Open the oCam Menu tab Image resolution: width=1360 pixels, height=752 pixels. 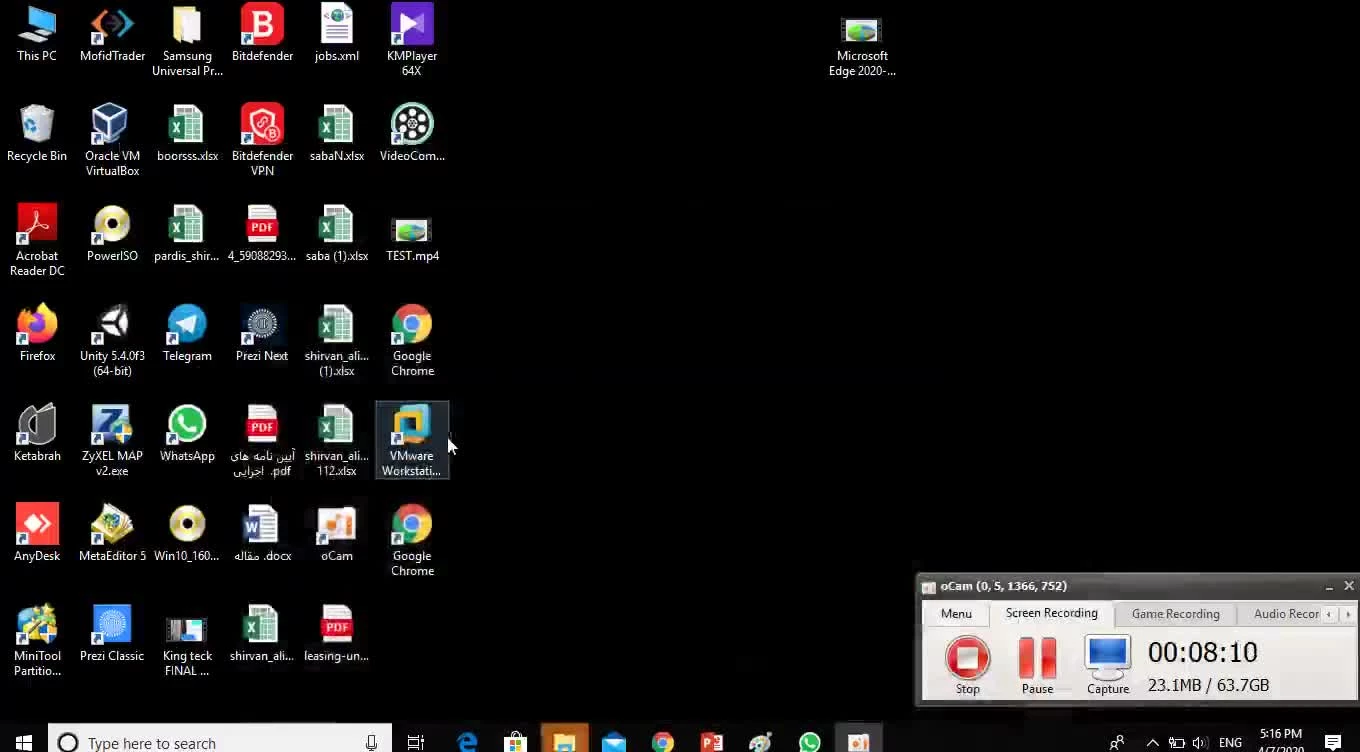point(956,614)
